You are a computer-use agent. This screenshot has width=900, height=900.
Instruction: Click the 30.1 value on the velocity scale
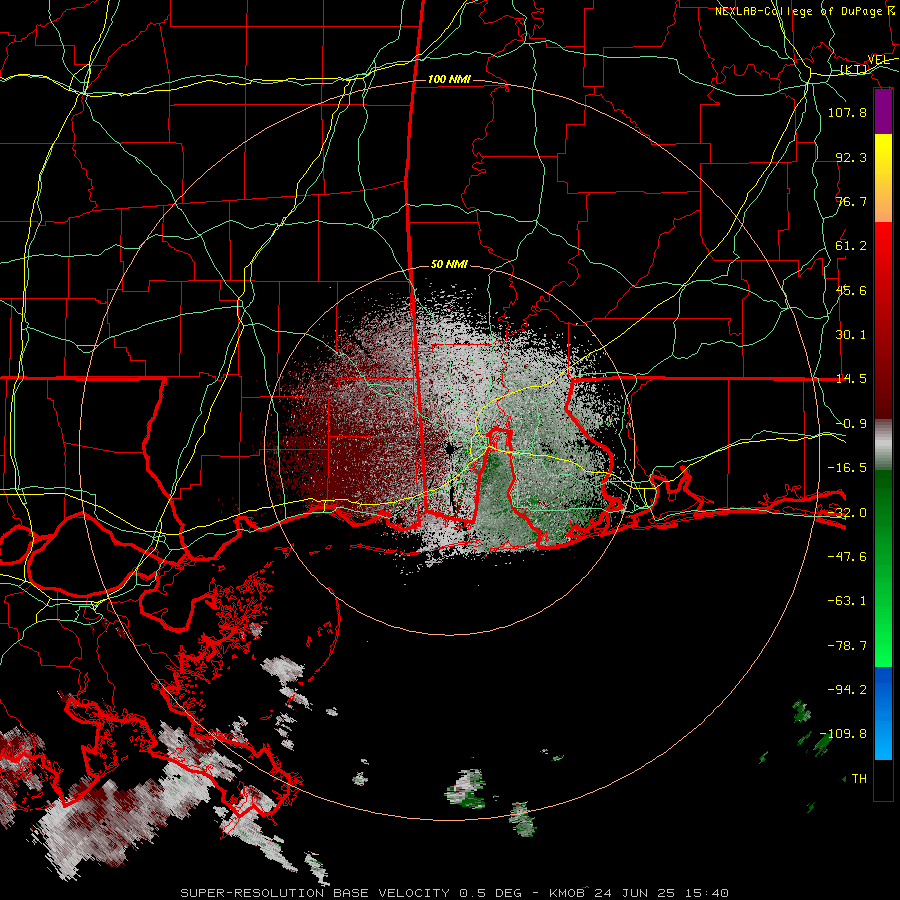[x=852, y=335]
